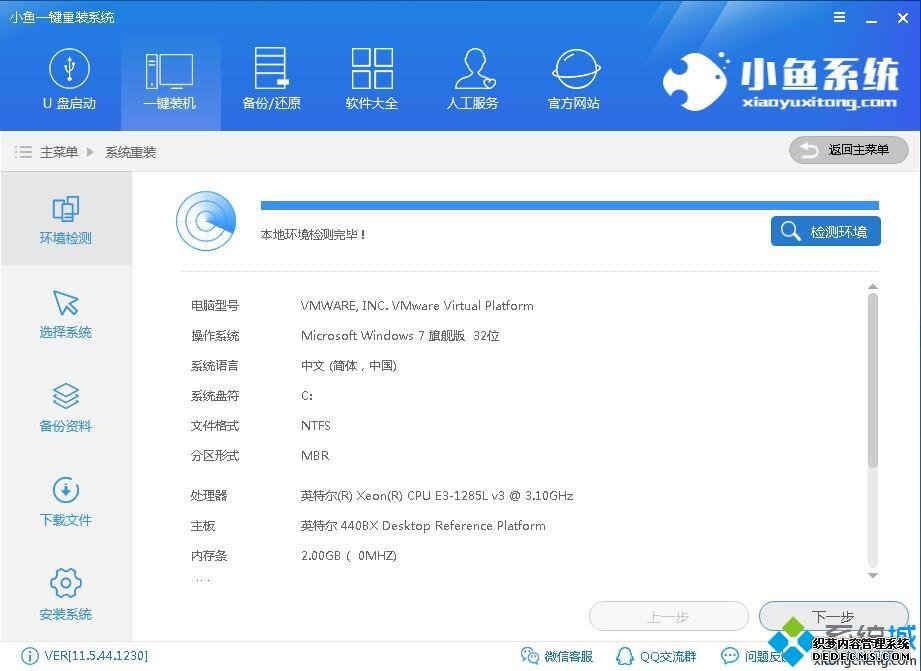Open the 软件大全 software collection

click(372, 79)
